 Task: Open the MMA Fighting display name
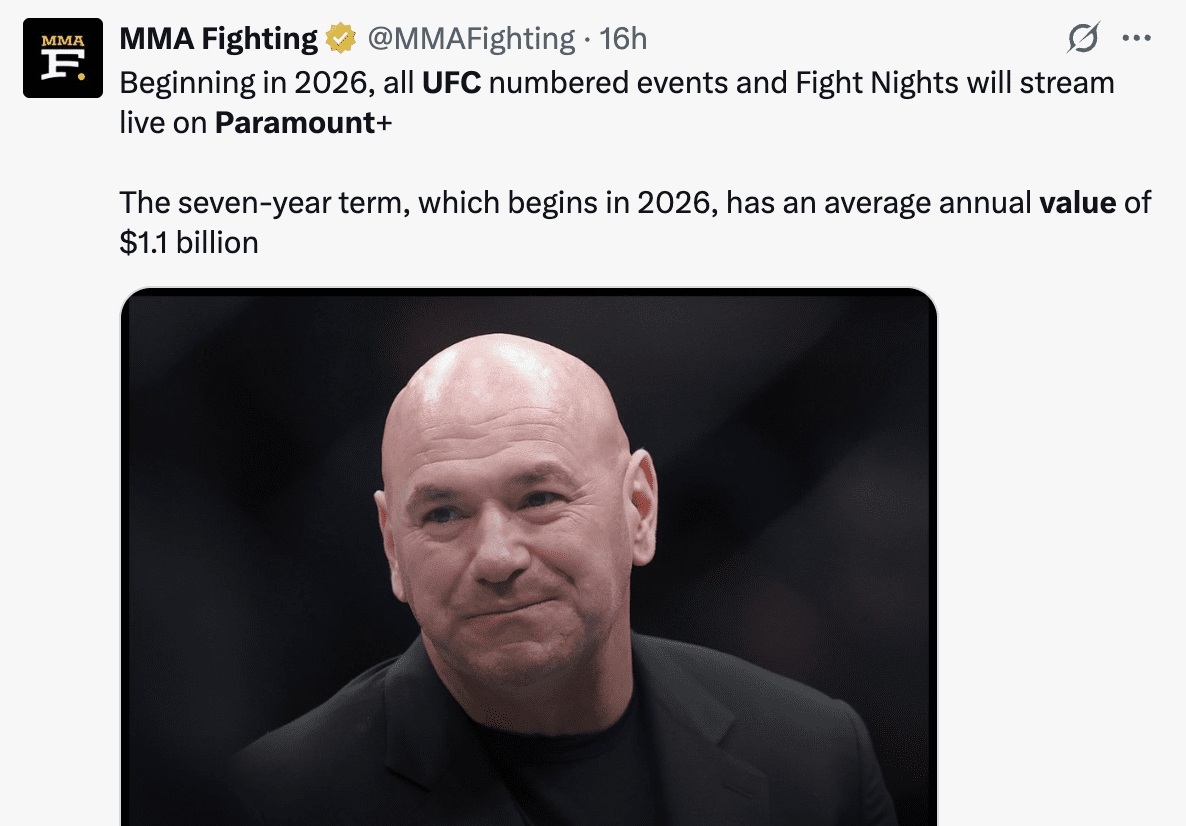coord(218,39)
